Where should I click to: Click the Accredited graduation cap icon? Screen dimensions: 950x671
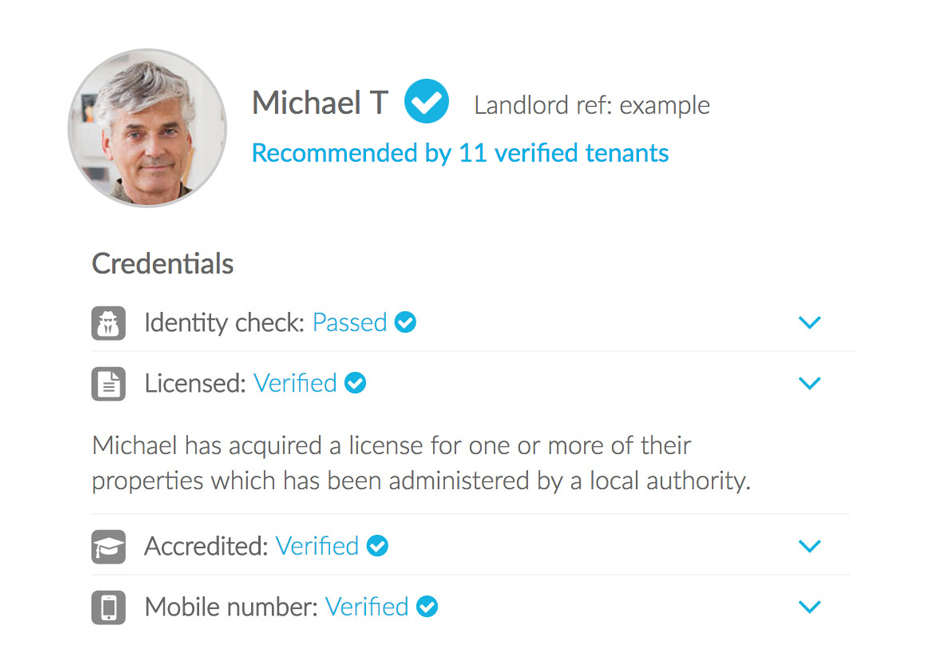[x=109, y=547]
